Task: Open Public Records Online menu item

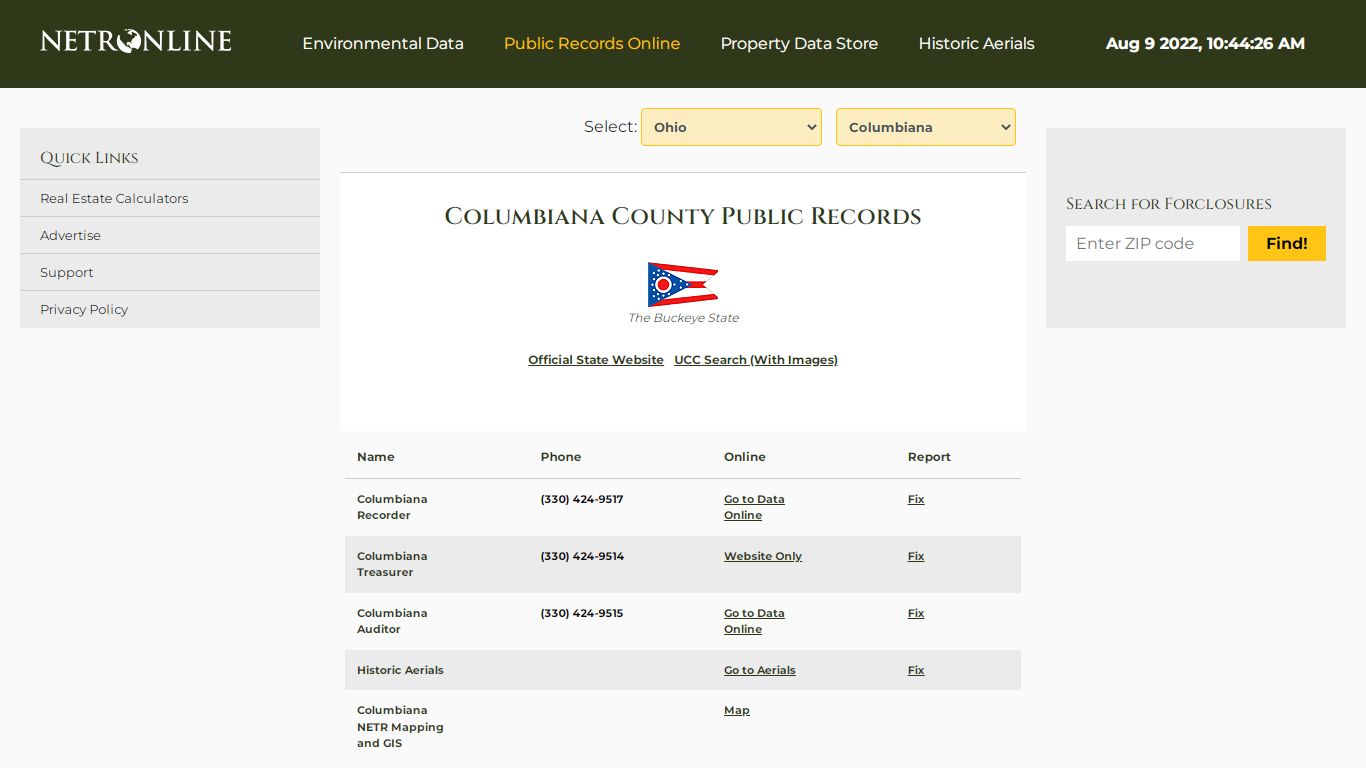Action: (x=592, y=44)
